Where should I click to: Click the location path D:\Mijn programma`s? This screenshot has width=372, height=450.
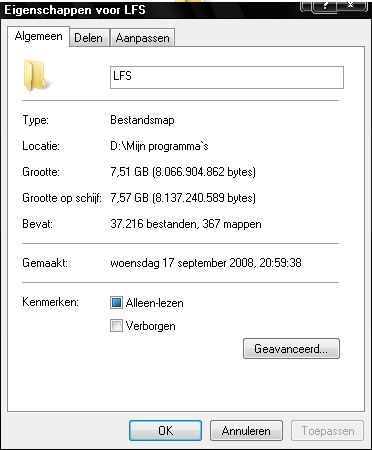159,146
